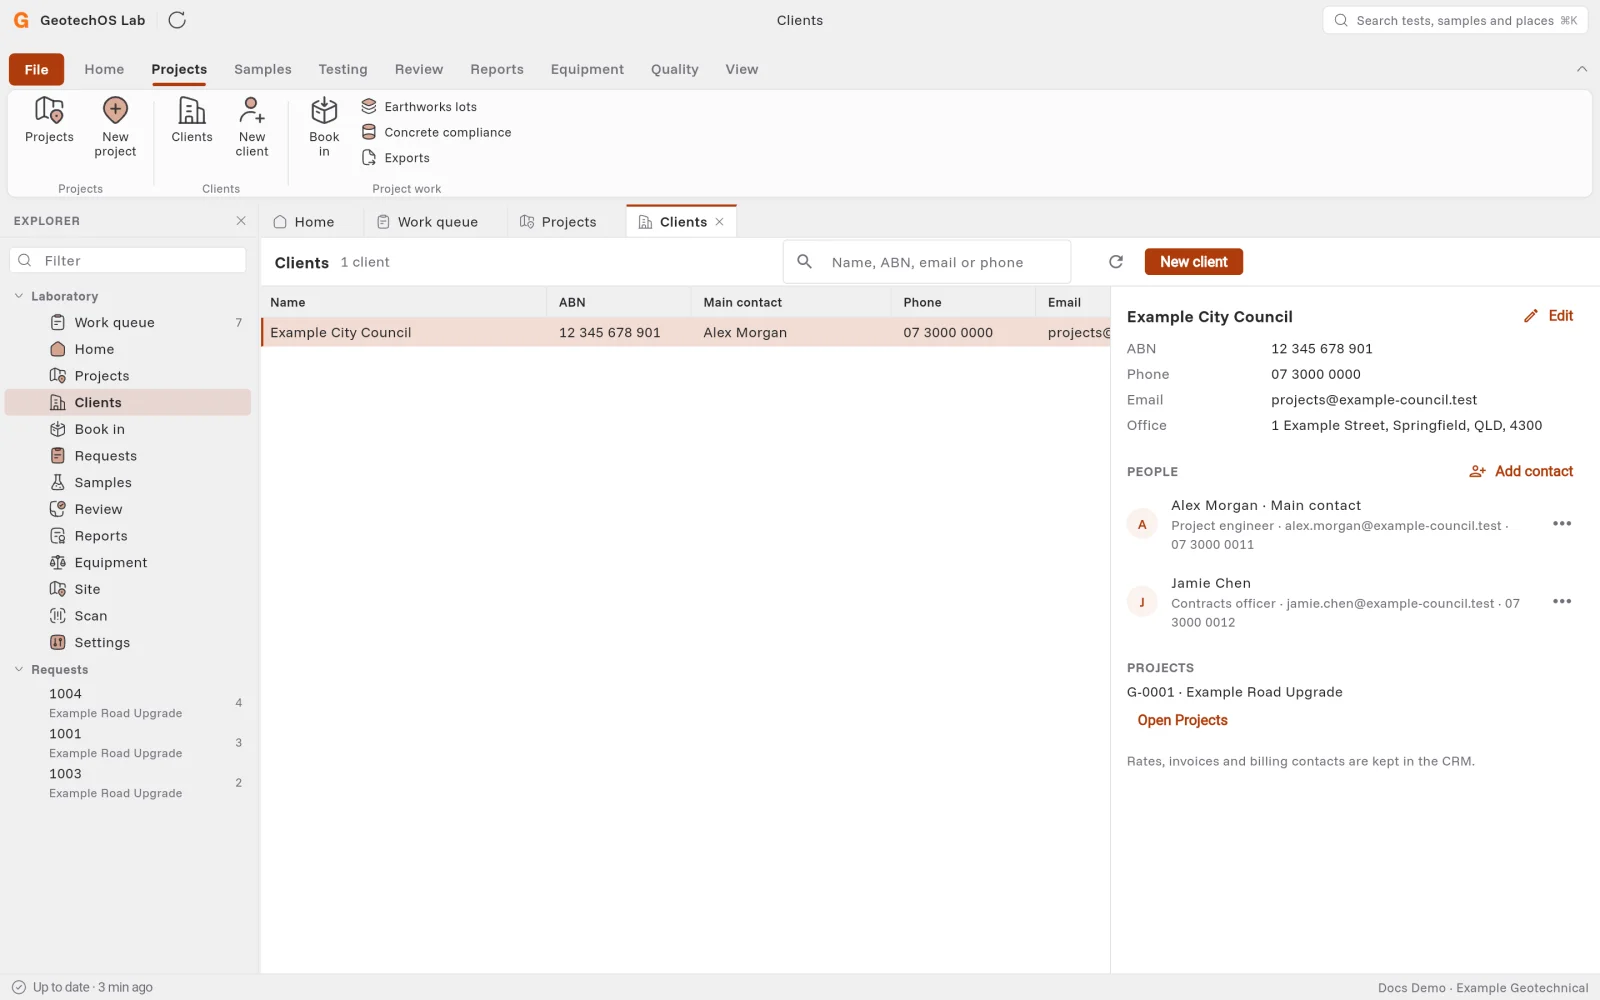Screen dimensions: 1600x1000
Task: Select Book in from the Explorer tree
Action: click(128, 429)
